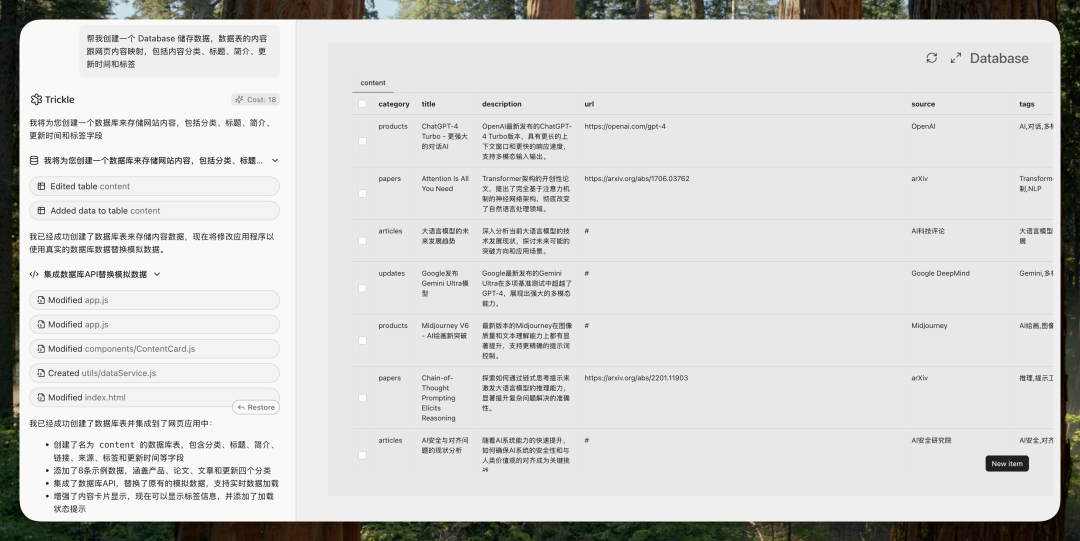Viewport: 1080px width, 541px height.
Task: Click the source column header
Action: pyautogui.click(x=923, y=104)
